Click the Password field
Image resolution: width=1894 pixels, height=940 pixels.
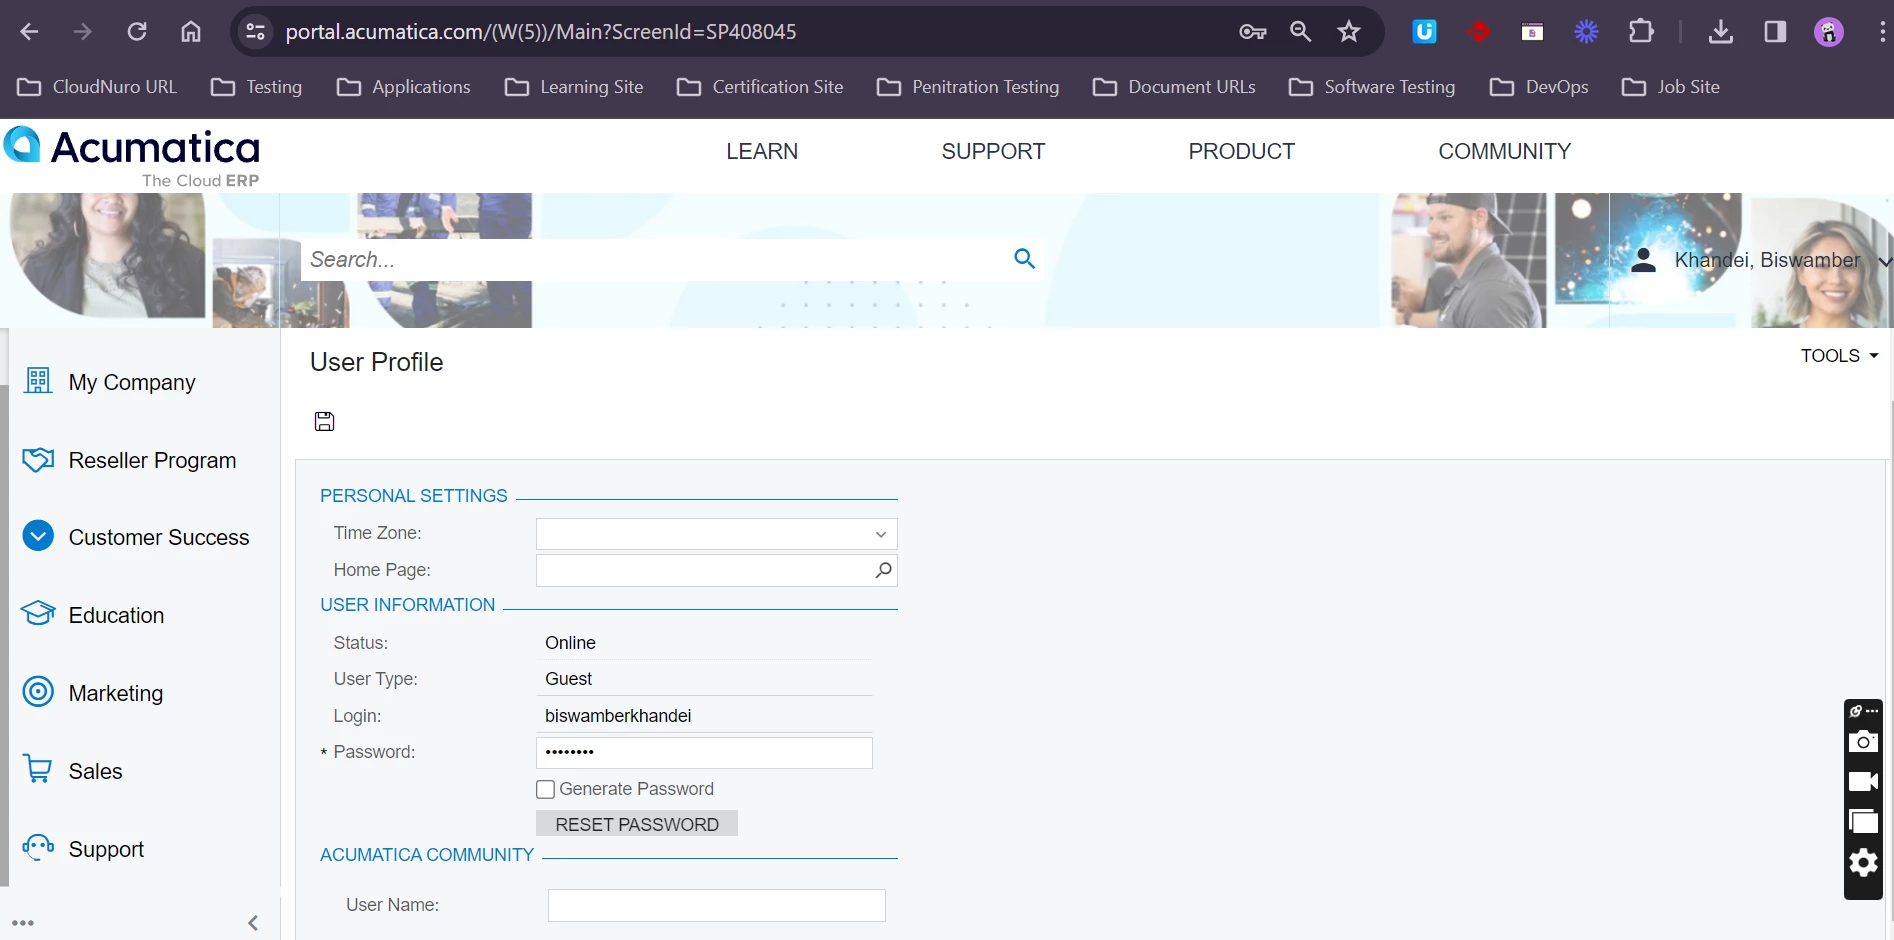[705, 752]
